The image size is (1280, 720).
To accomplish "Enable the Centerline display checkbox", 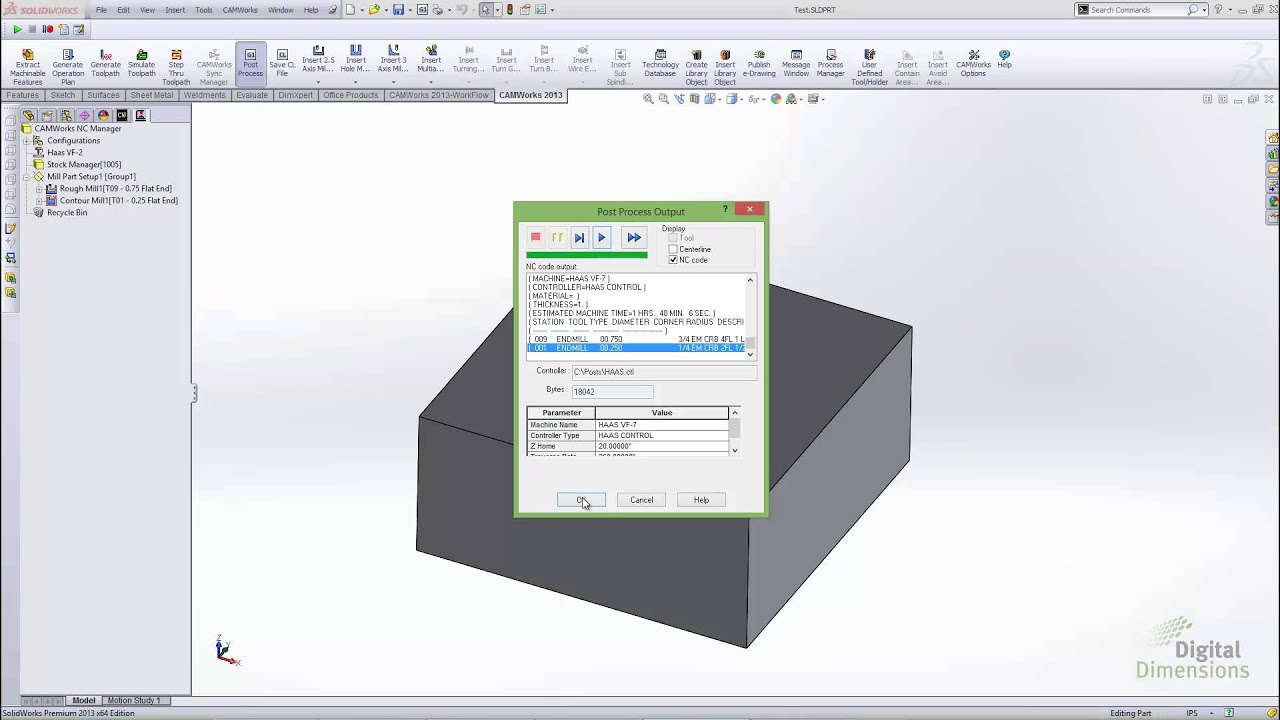I will 673,249.
